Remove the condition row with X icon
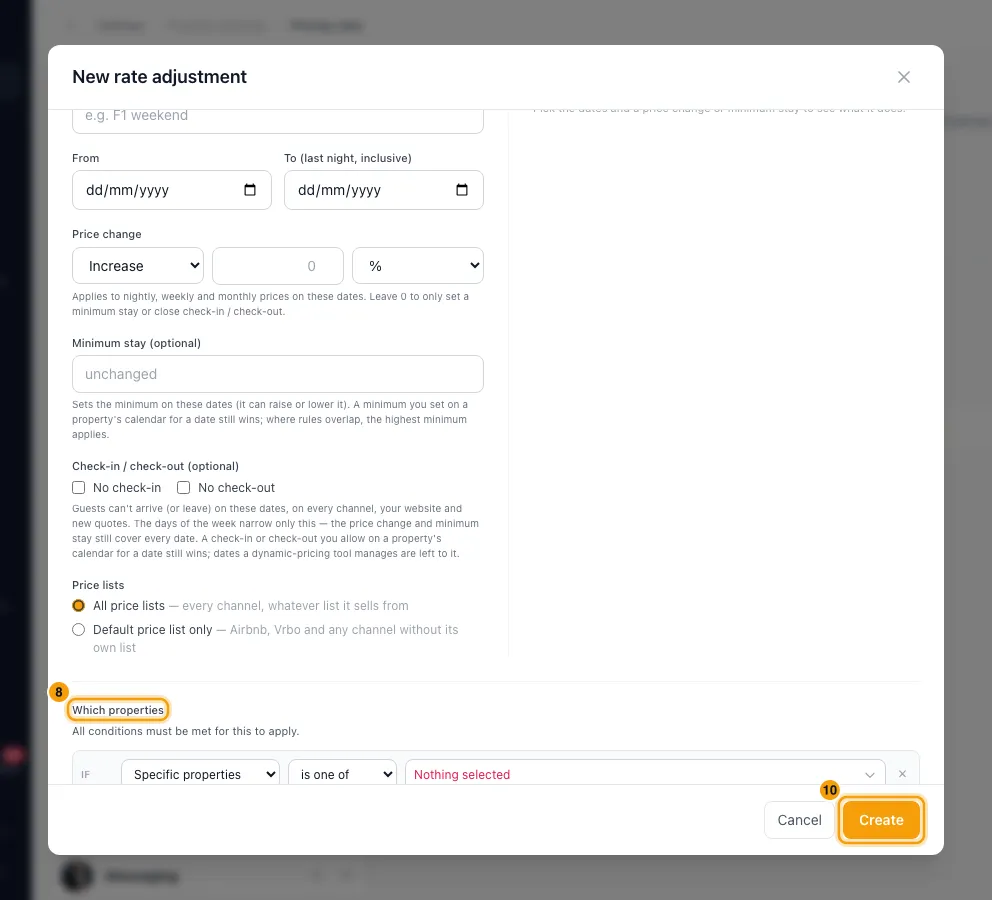 [x=902, y=774]
